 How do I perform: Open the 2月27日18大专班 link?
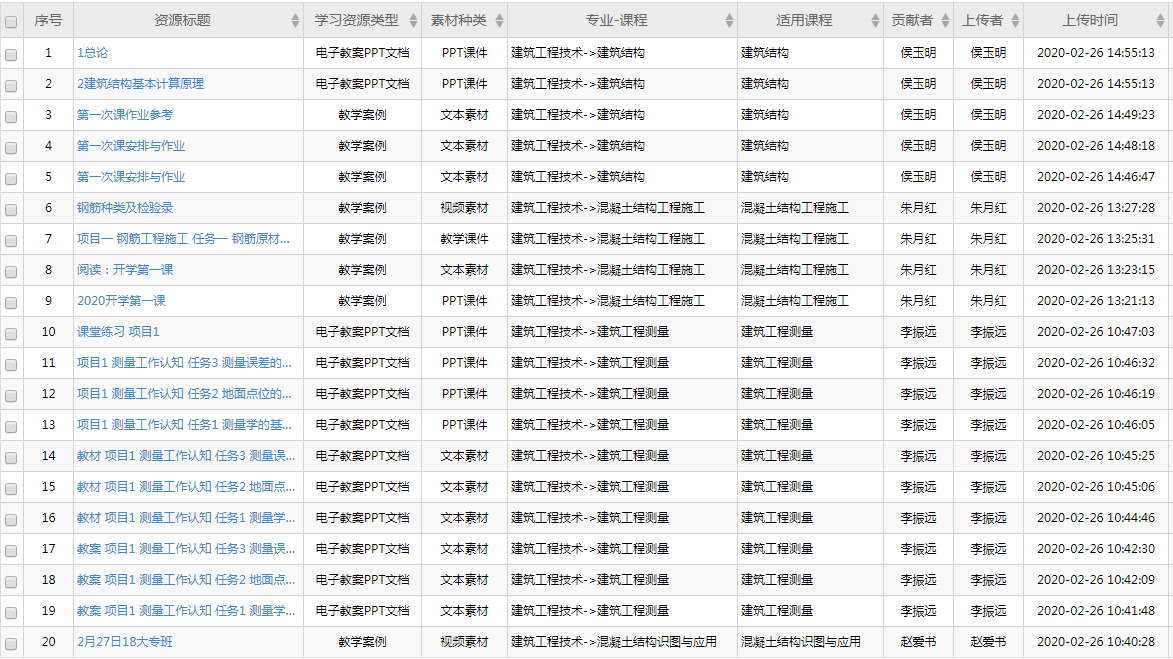[125, 642]
